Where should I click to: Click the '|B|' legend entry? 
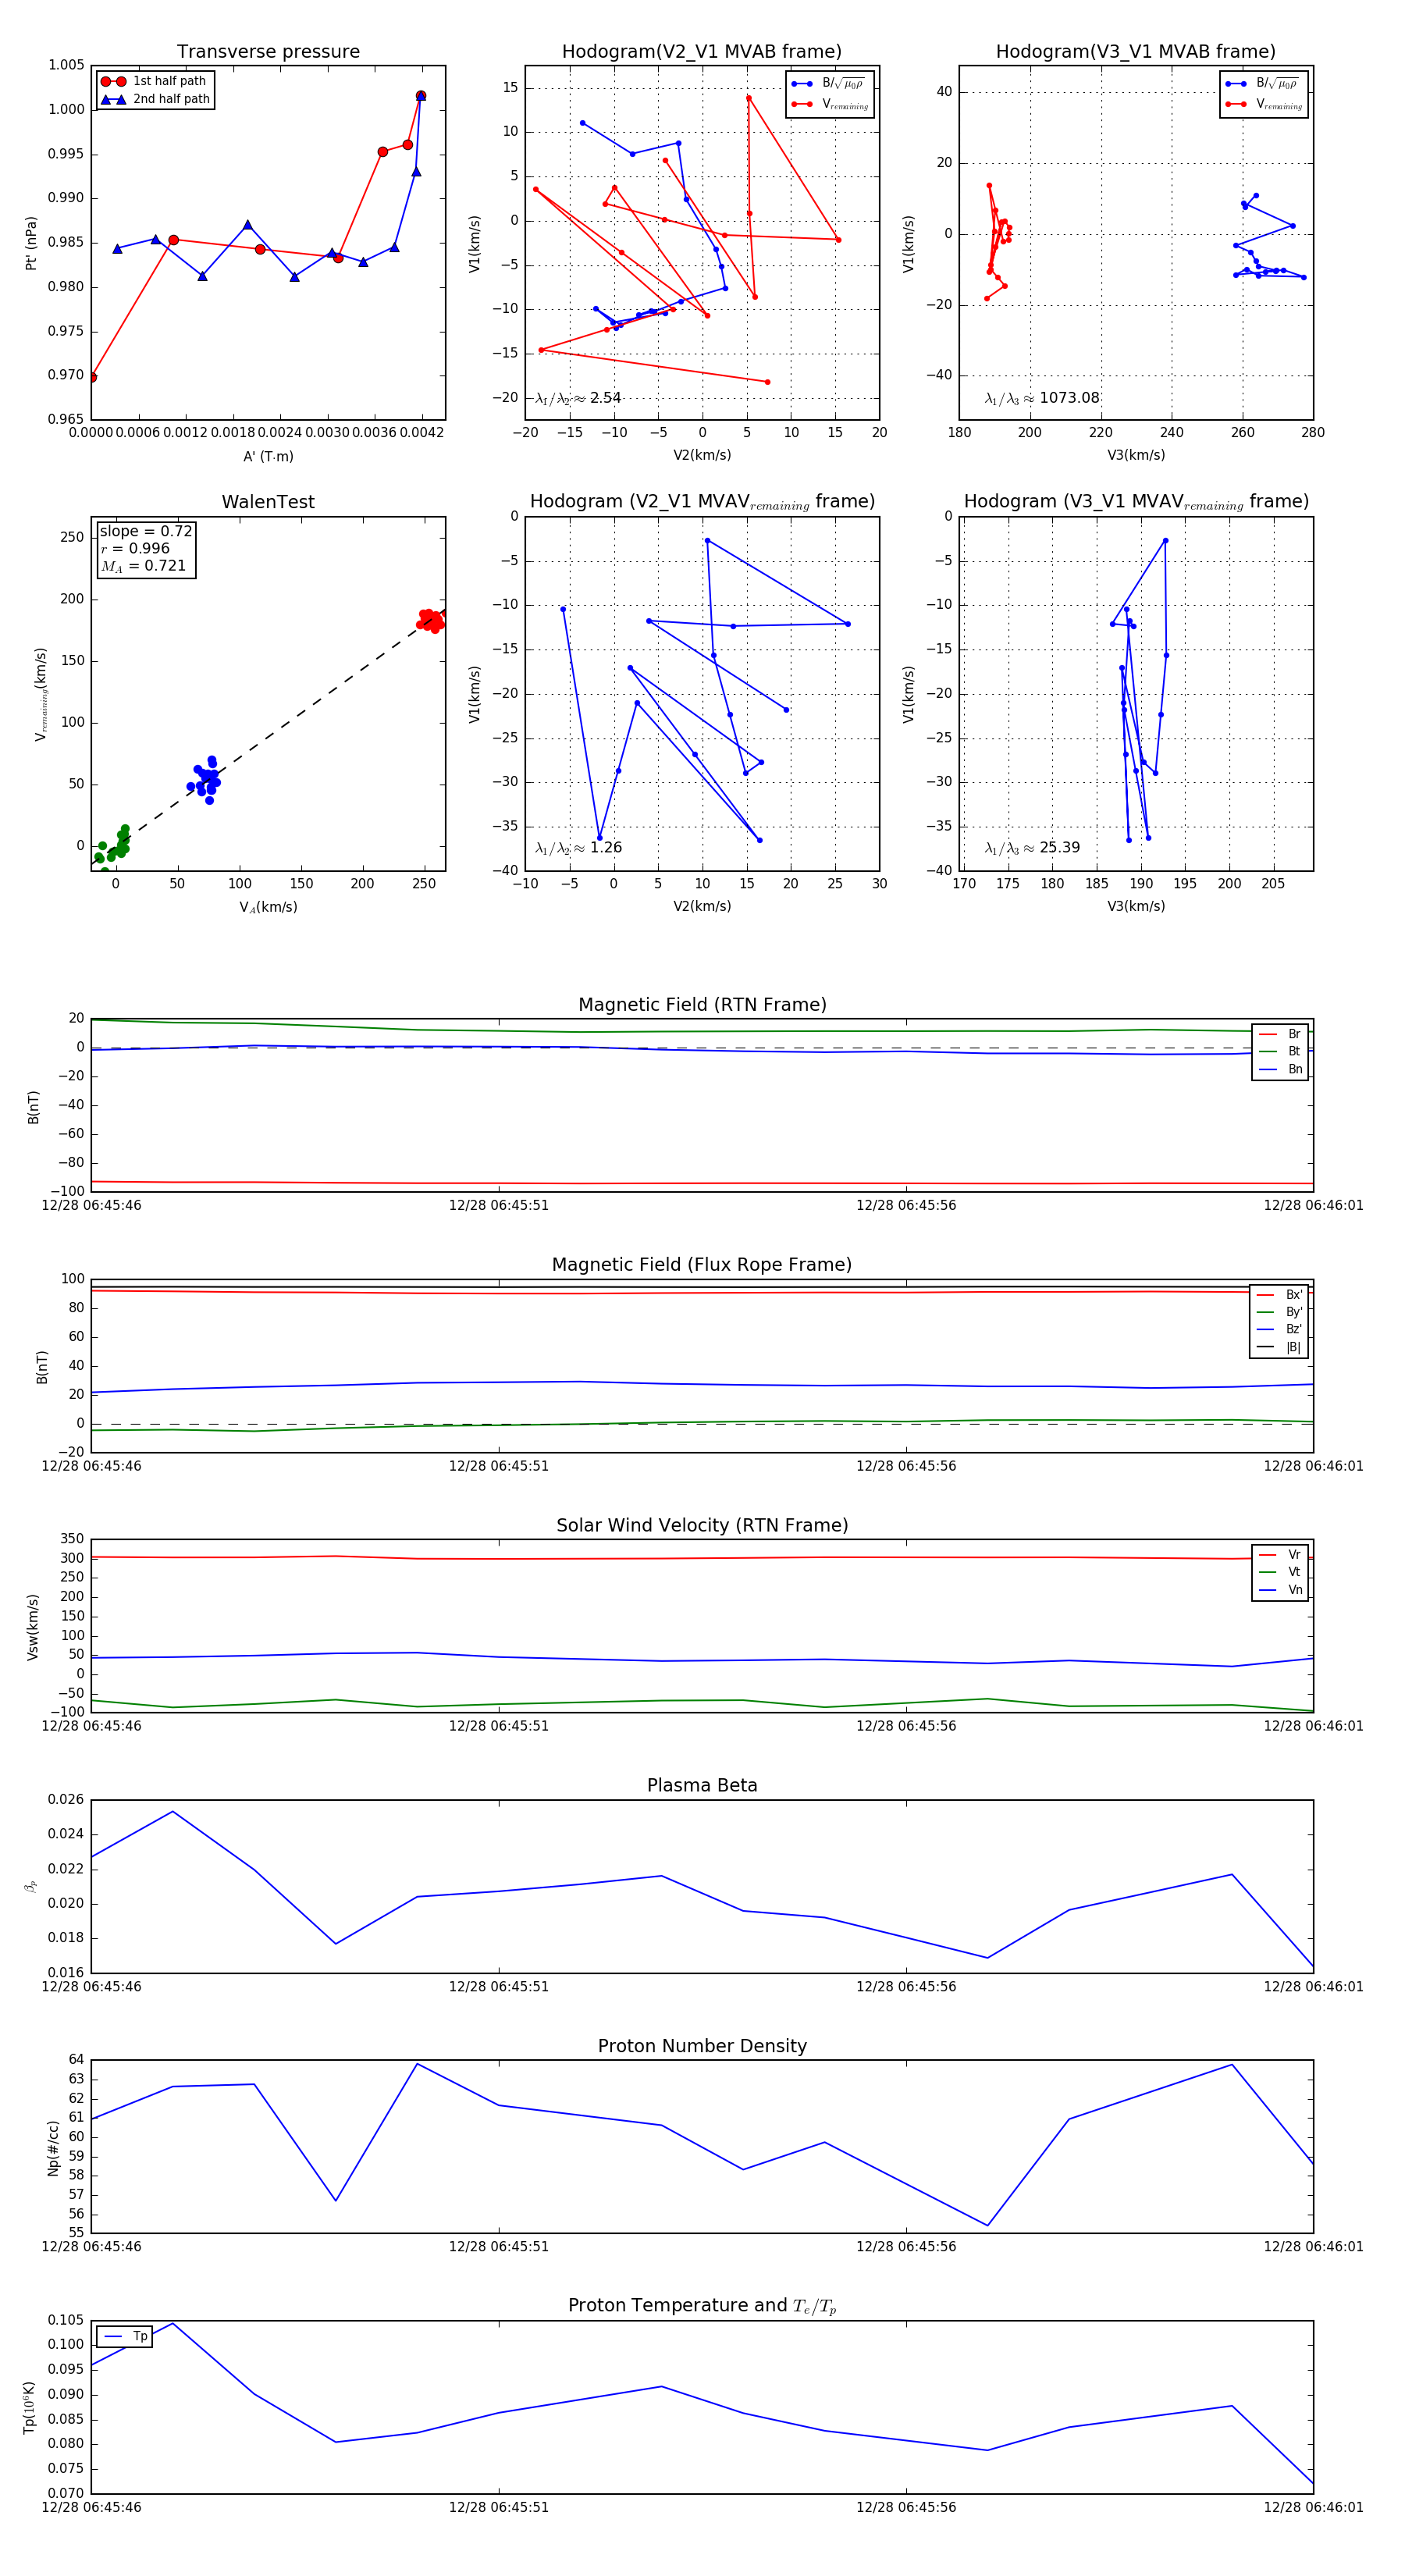click(1280, 1347)
